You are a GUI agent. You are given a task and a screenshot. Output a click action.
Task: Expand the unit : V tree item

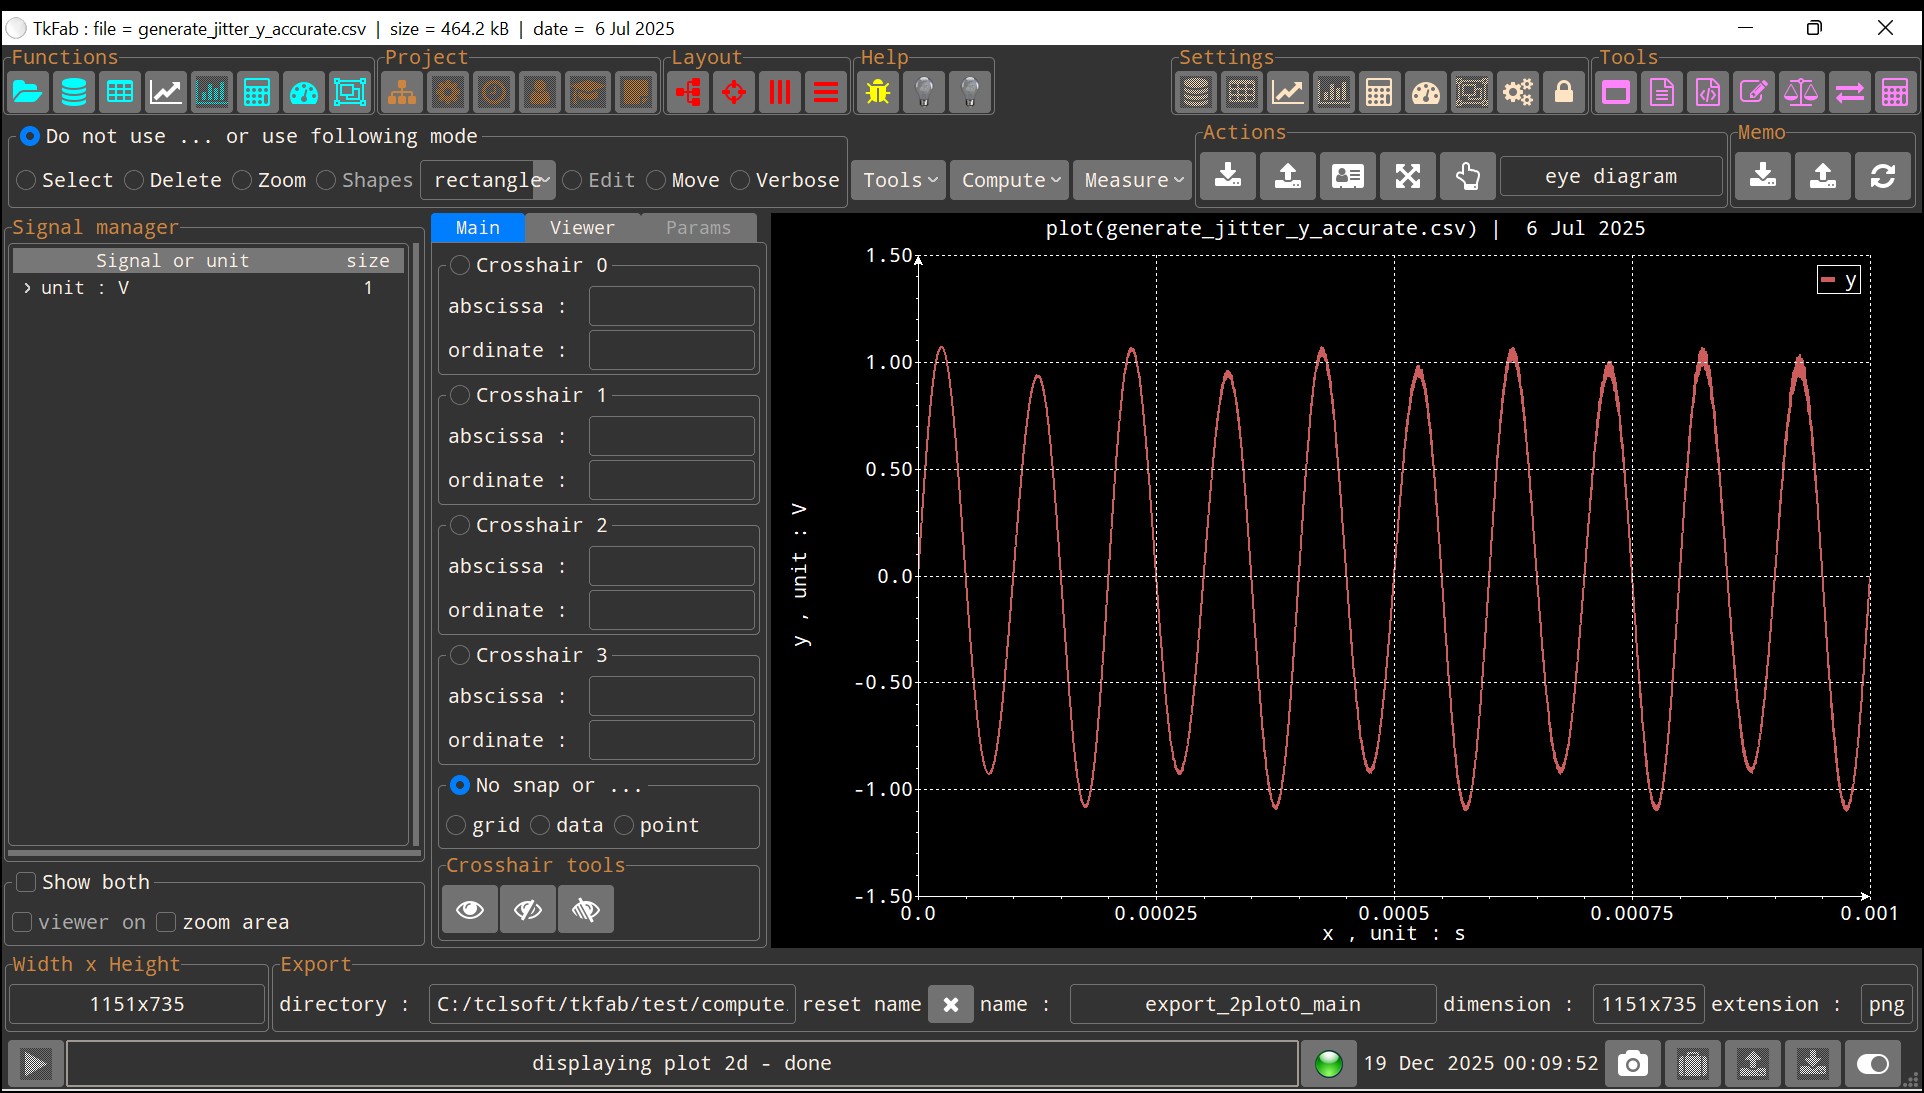[x=27, y=288]
